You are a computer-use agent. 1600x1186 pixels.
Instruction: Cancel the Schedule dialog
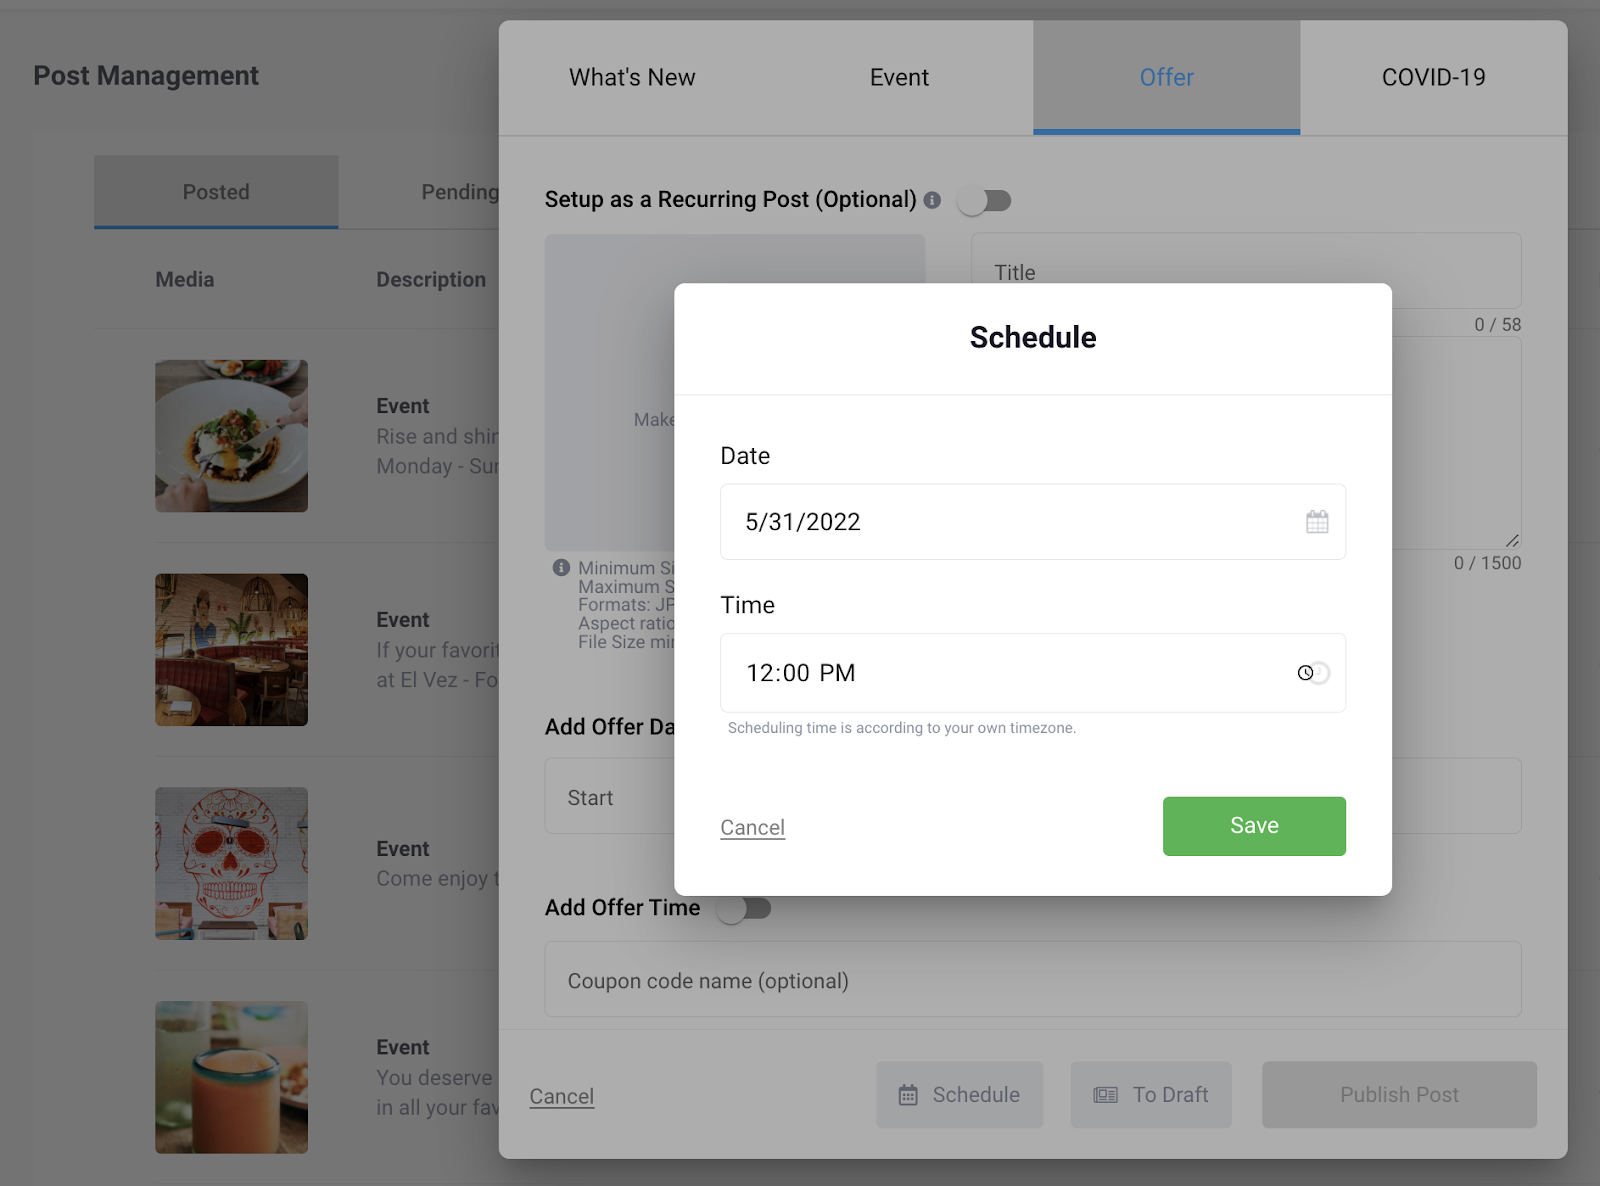click(752, 828)
